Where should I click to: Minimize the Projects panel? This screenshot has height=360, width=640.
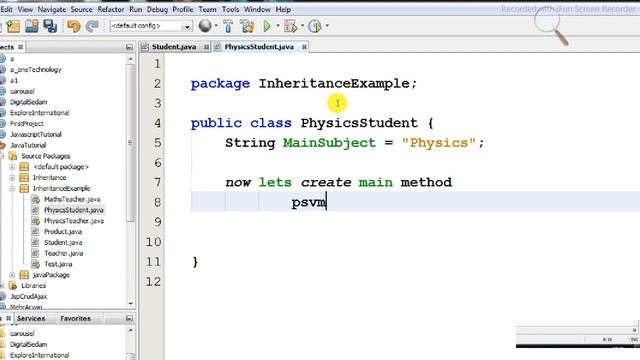129,47
